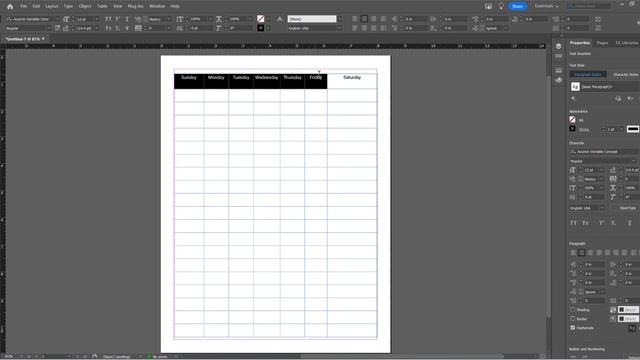This screenshot has width=640, height=360.
Task: Toggle Superscript in the Control bar
Action: coord(118,19)
